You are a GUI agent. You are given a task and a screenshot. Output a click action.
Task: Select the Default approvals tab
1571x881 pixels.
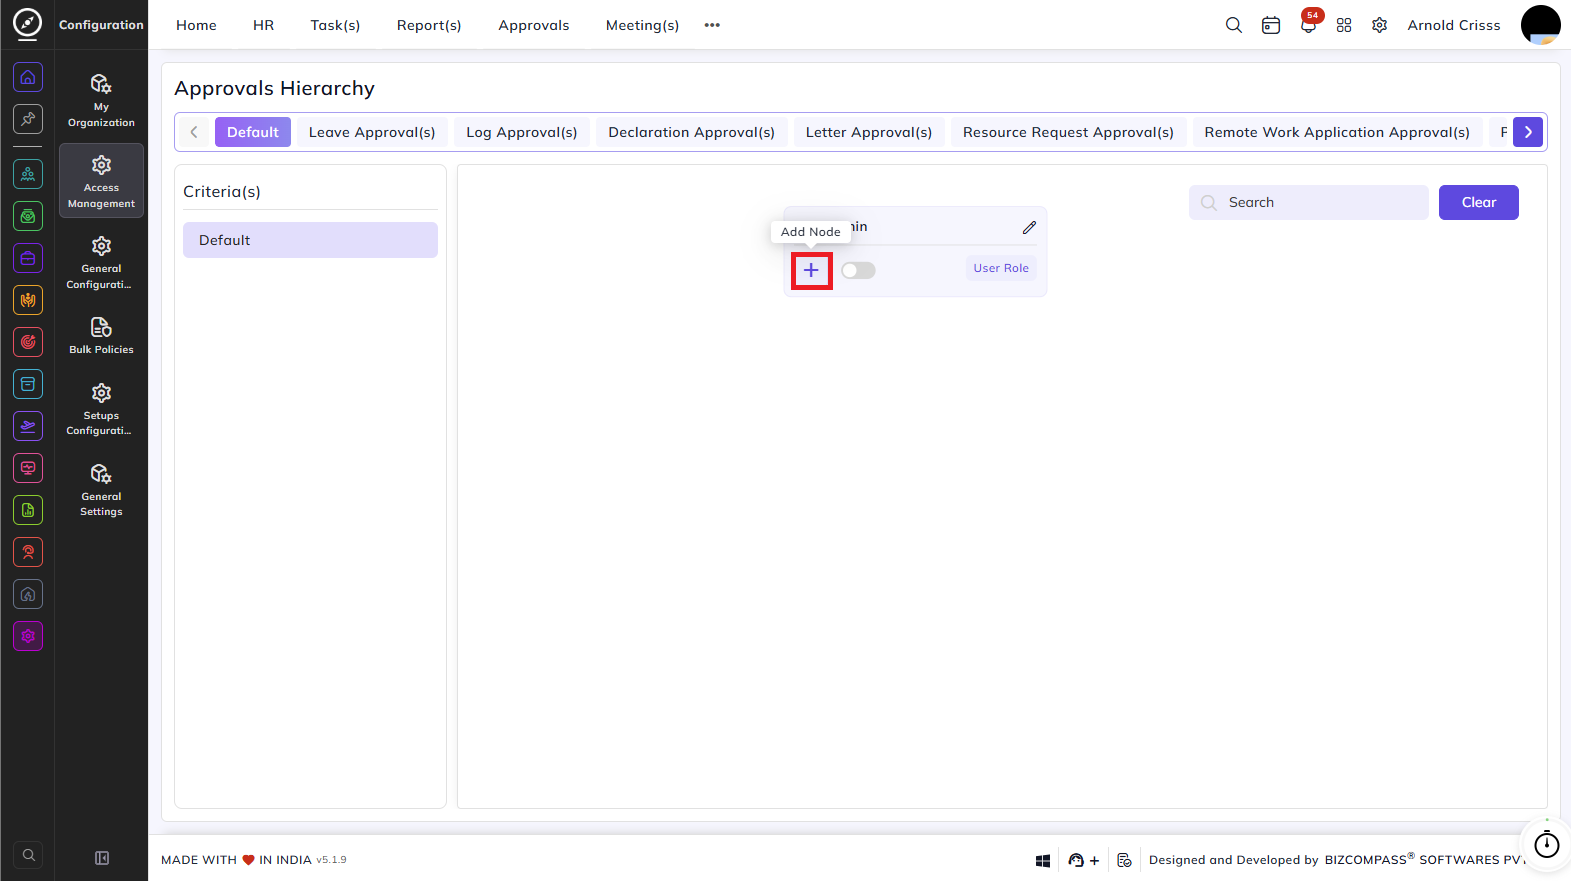pyautogui.click(x=252, y=132)
